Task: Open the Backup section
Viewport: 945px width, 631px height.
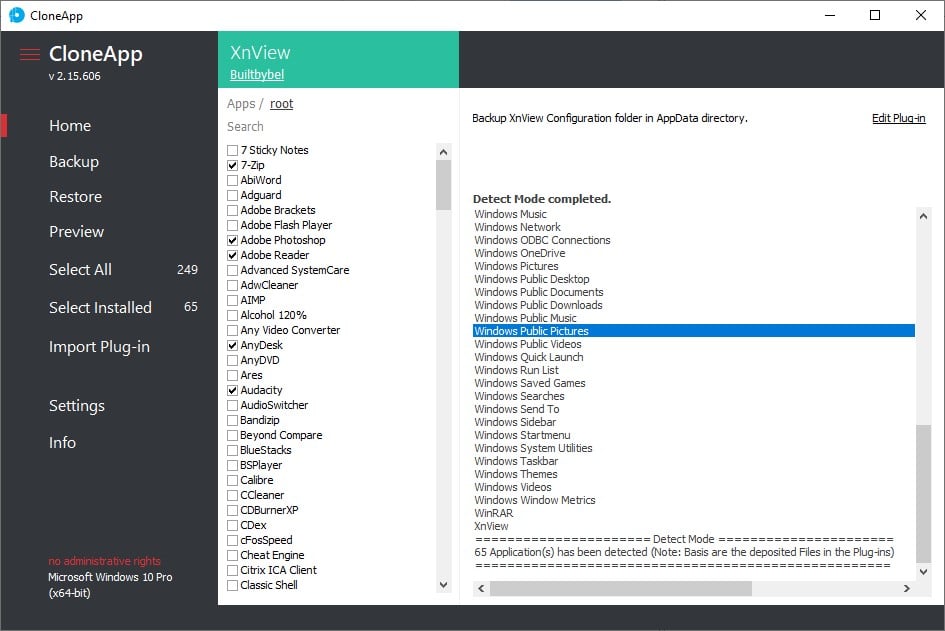Action: point(74,162)
